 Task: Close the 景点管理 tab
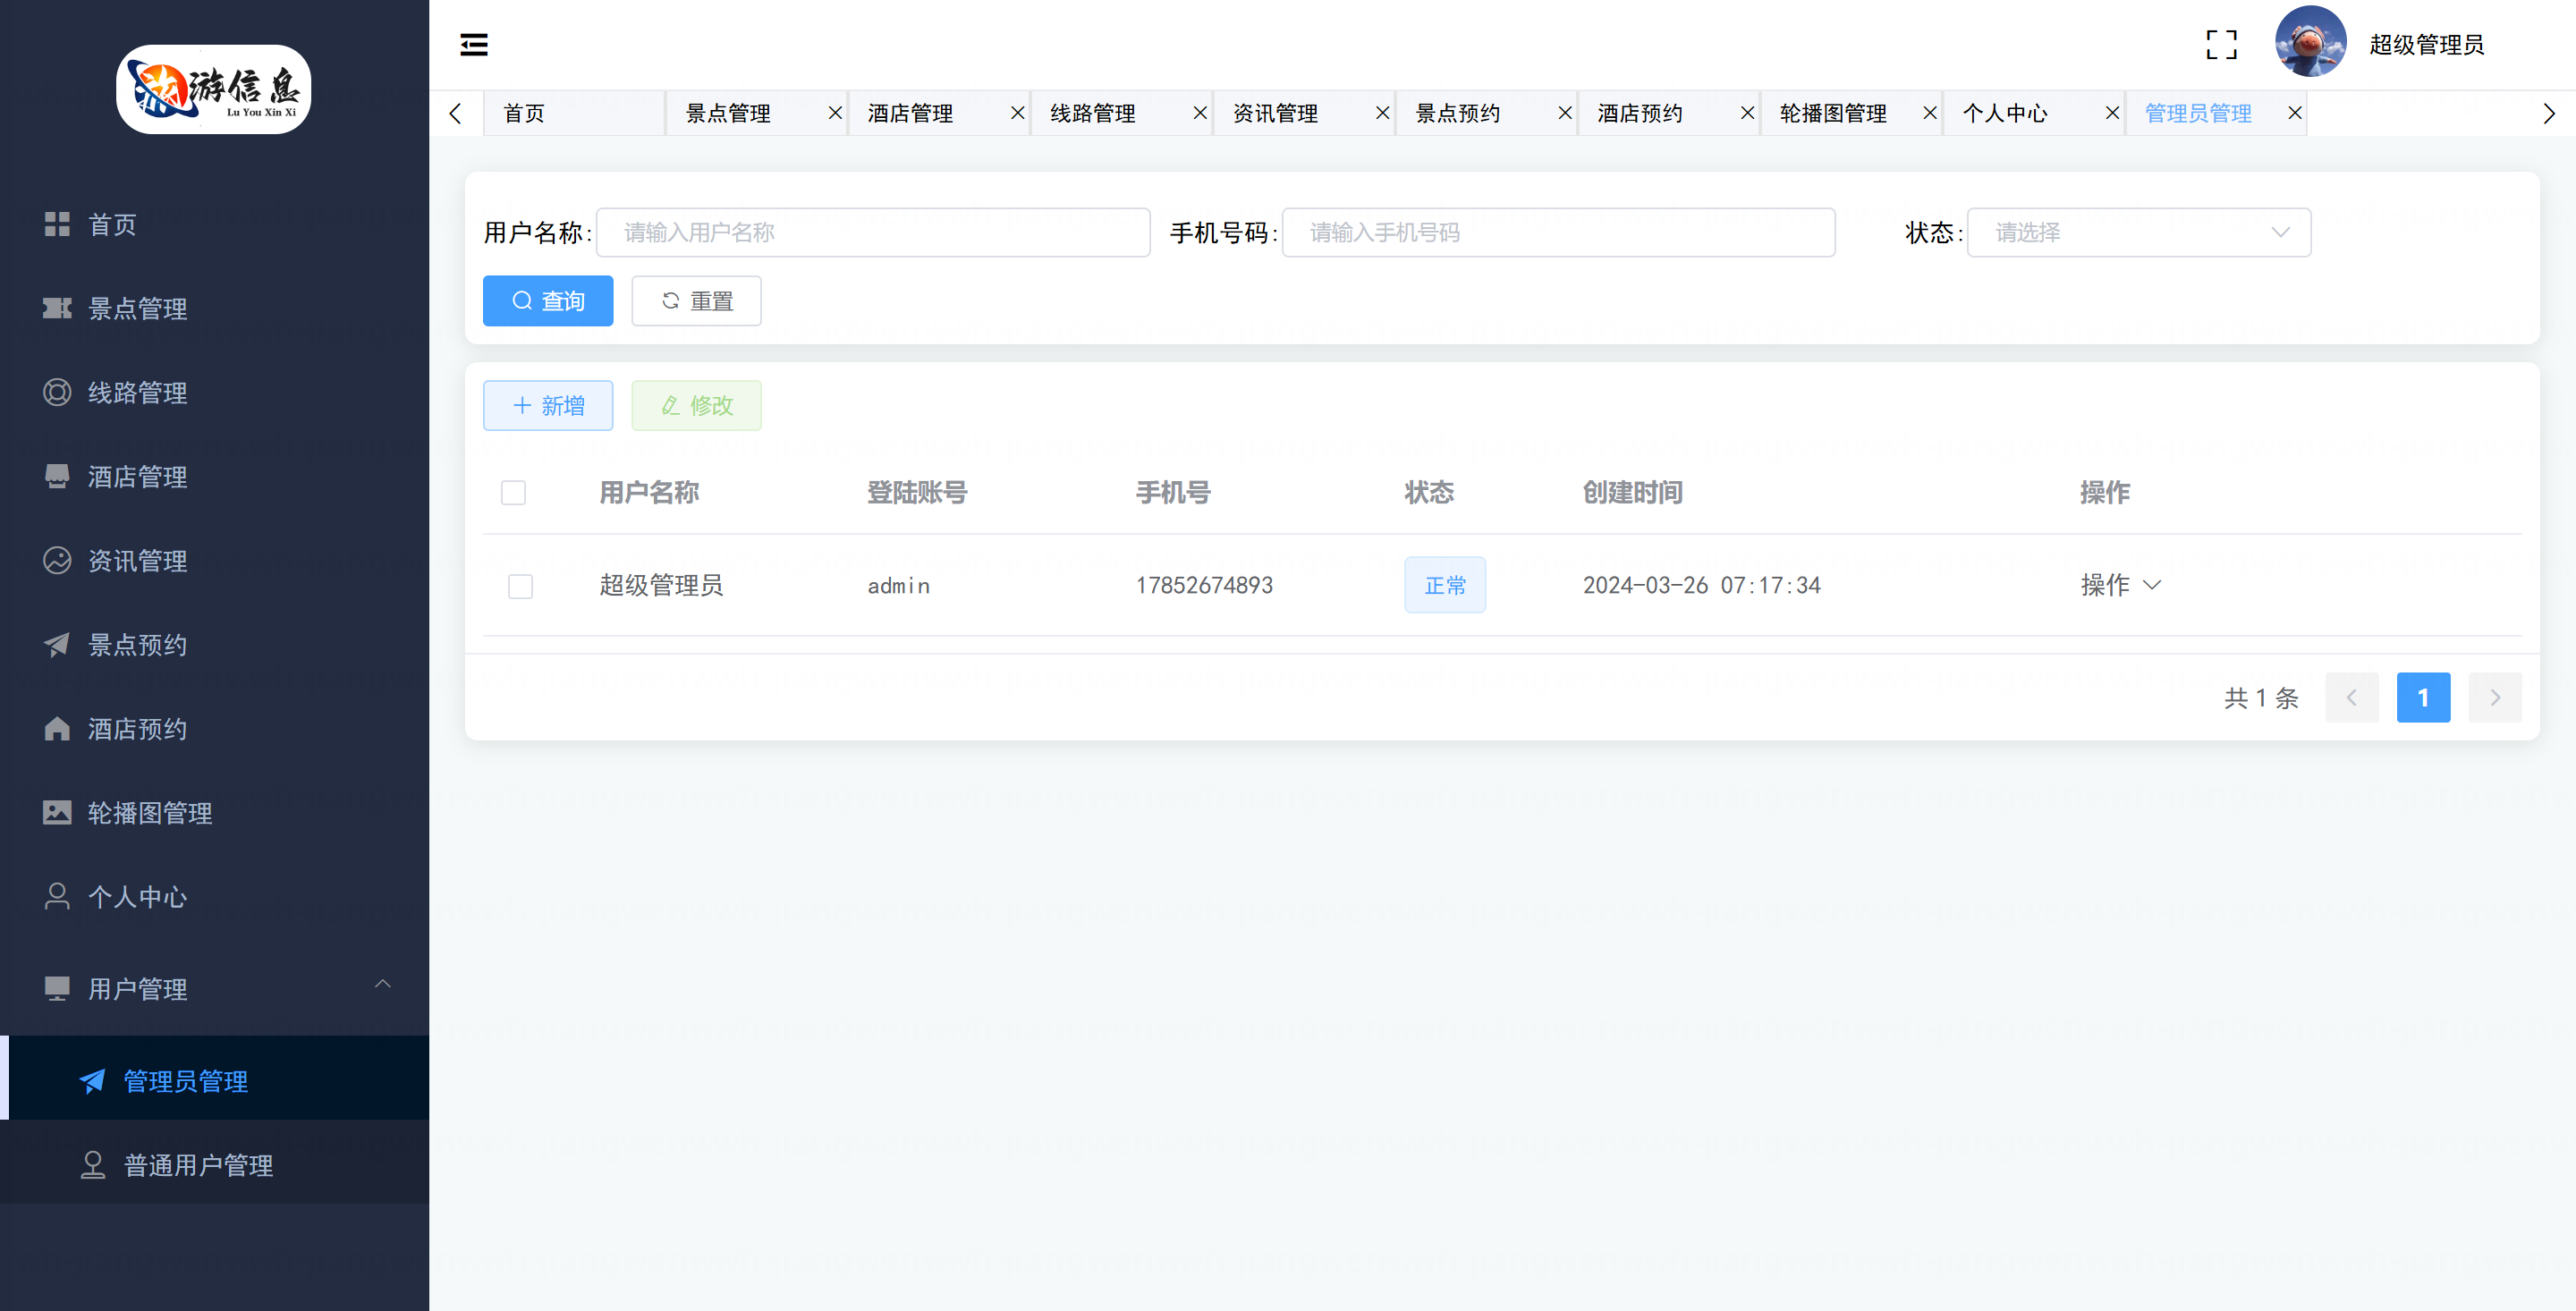pos(835,113)
